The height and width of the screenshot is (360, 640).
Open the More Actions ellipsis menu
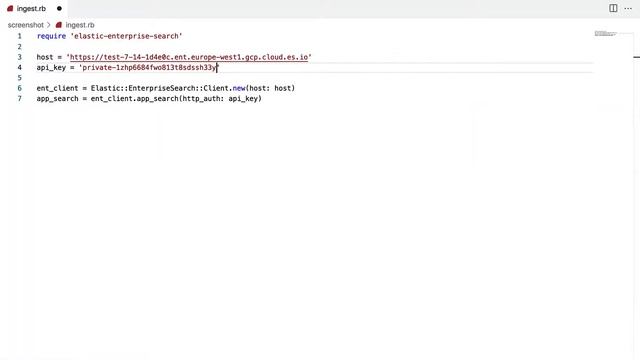pyautogui.click(x=628, y=9)
